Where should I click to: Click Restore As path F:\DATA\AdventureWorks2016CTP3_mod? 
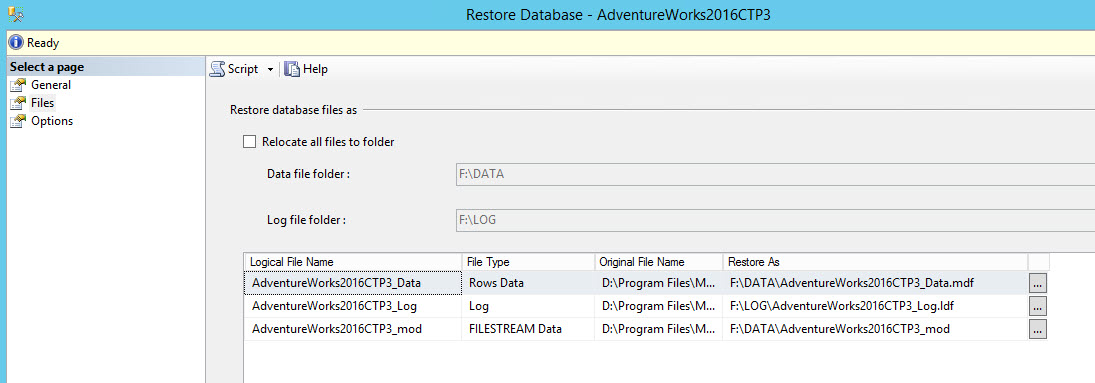point(875,328)
